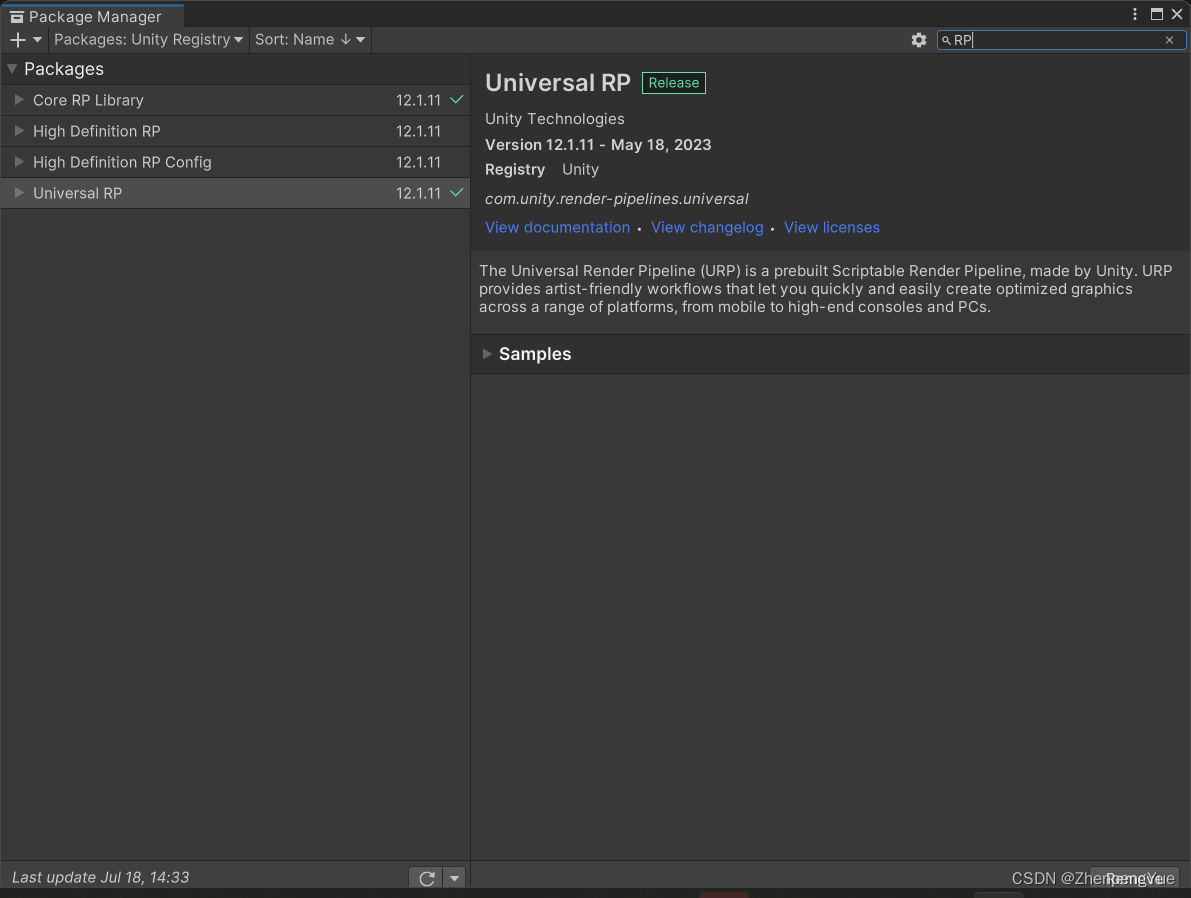Focus the package search field

(x=1060, y=40)
